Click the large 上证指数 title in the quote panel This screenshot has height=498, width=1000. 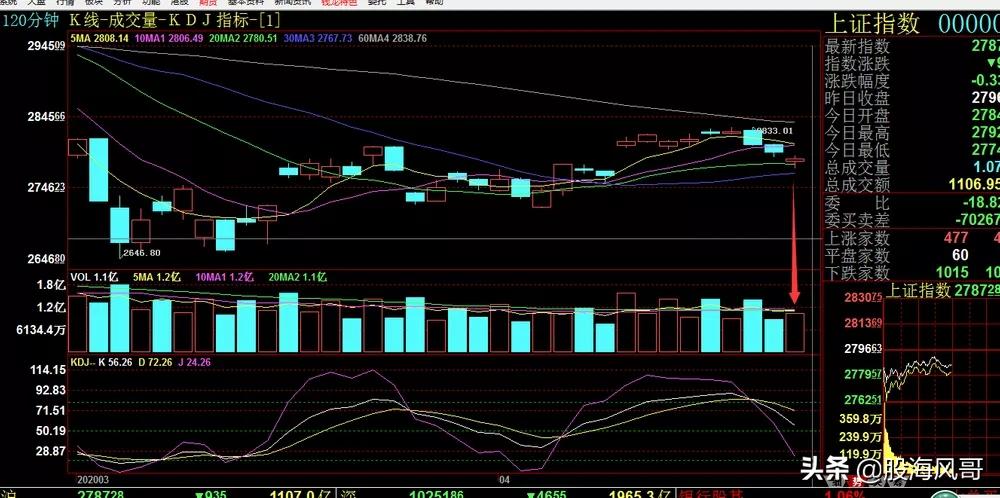point(873,24)
